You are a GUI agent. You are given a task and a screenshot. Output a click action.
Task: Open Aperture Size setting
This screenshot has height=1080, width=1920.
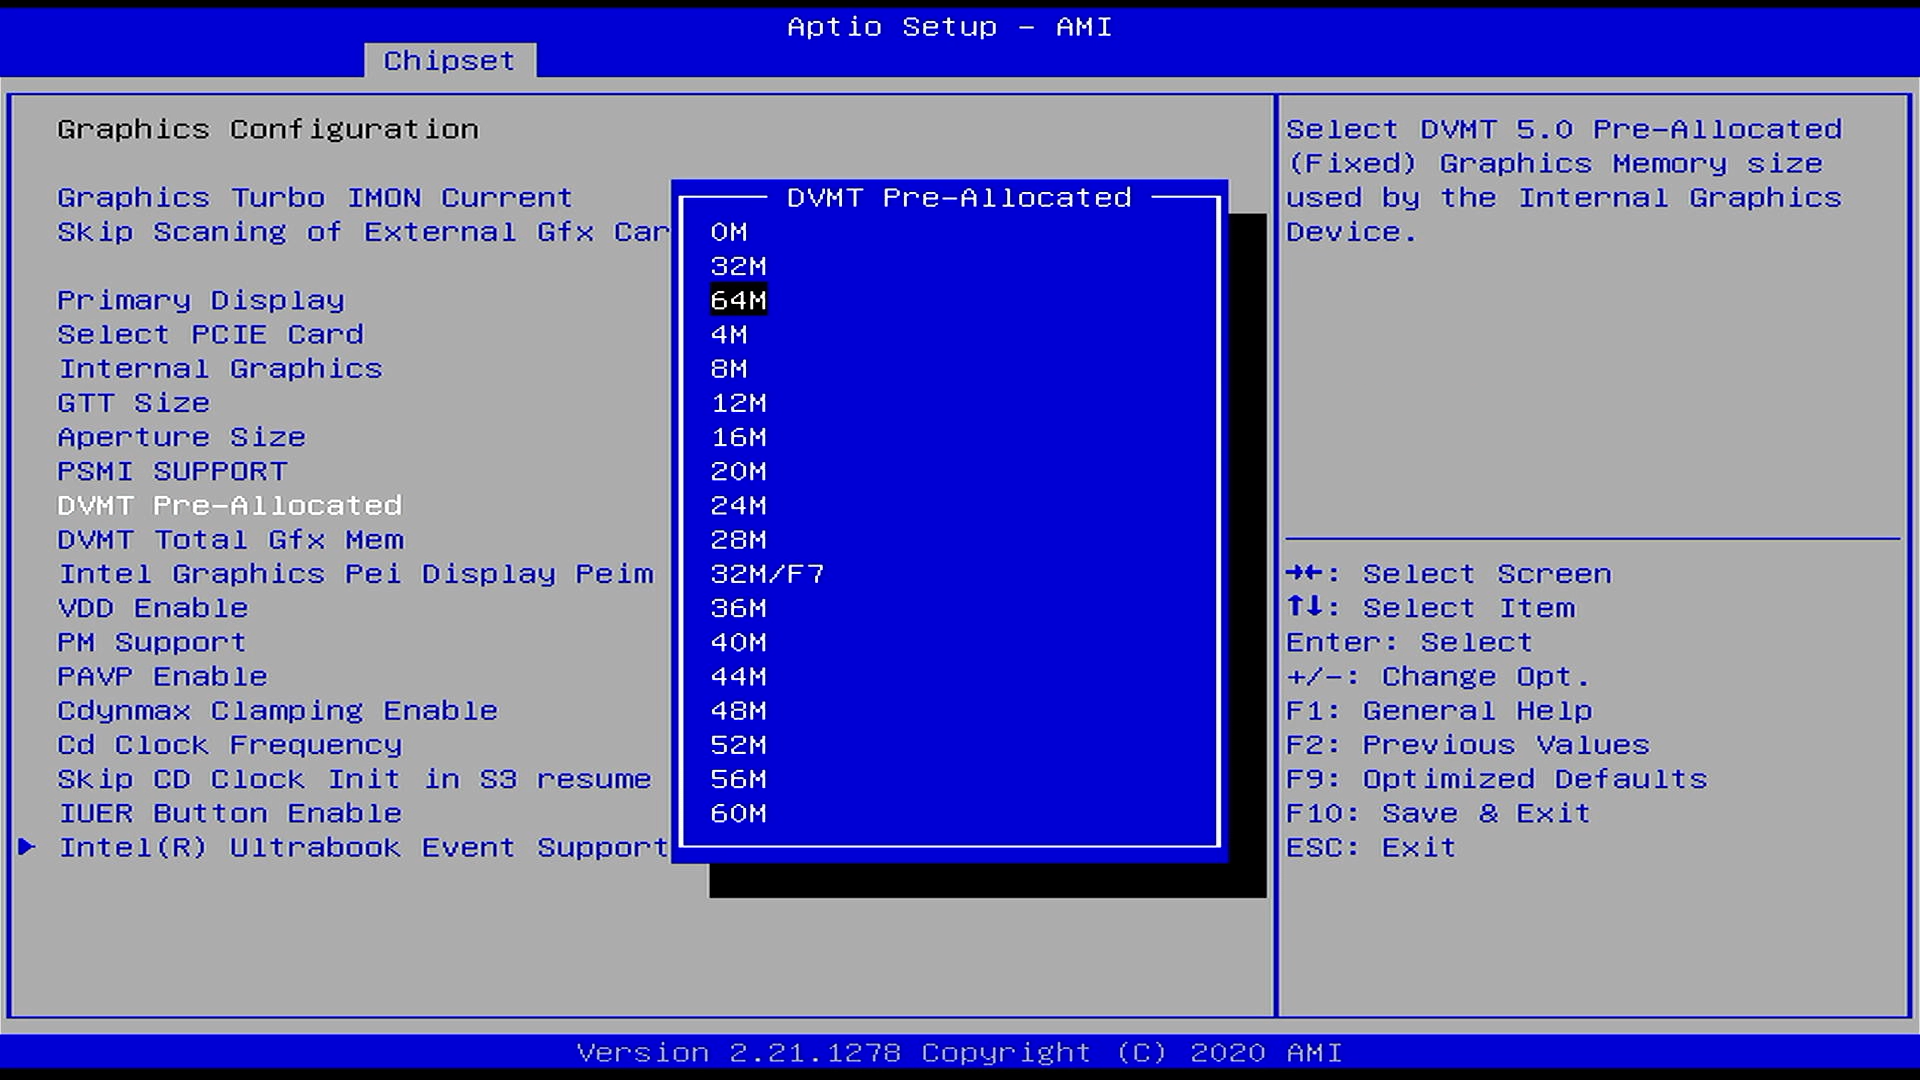(181, 437)
